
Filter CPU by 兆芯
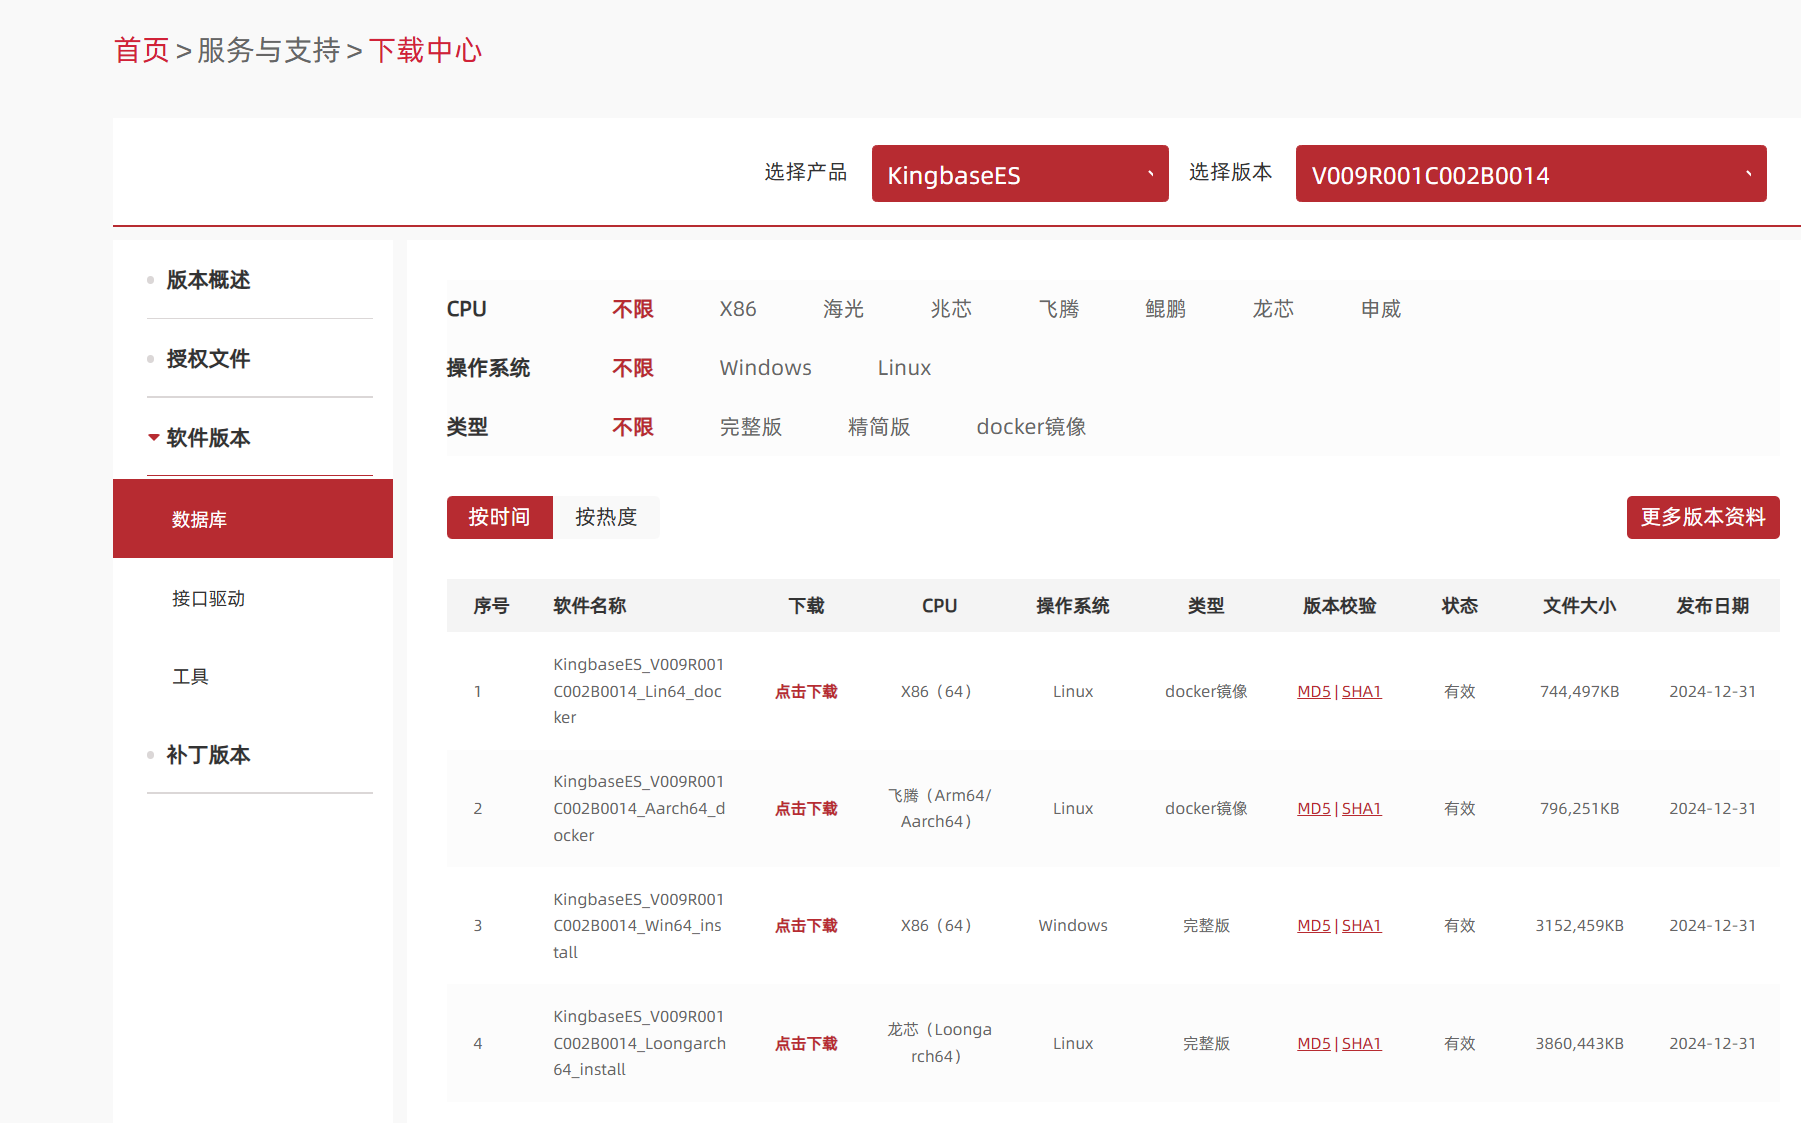point(951,309)
